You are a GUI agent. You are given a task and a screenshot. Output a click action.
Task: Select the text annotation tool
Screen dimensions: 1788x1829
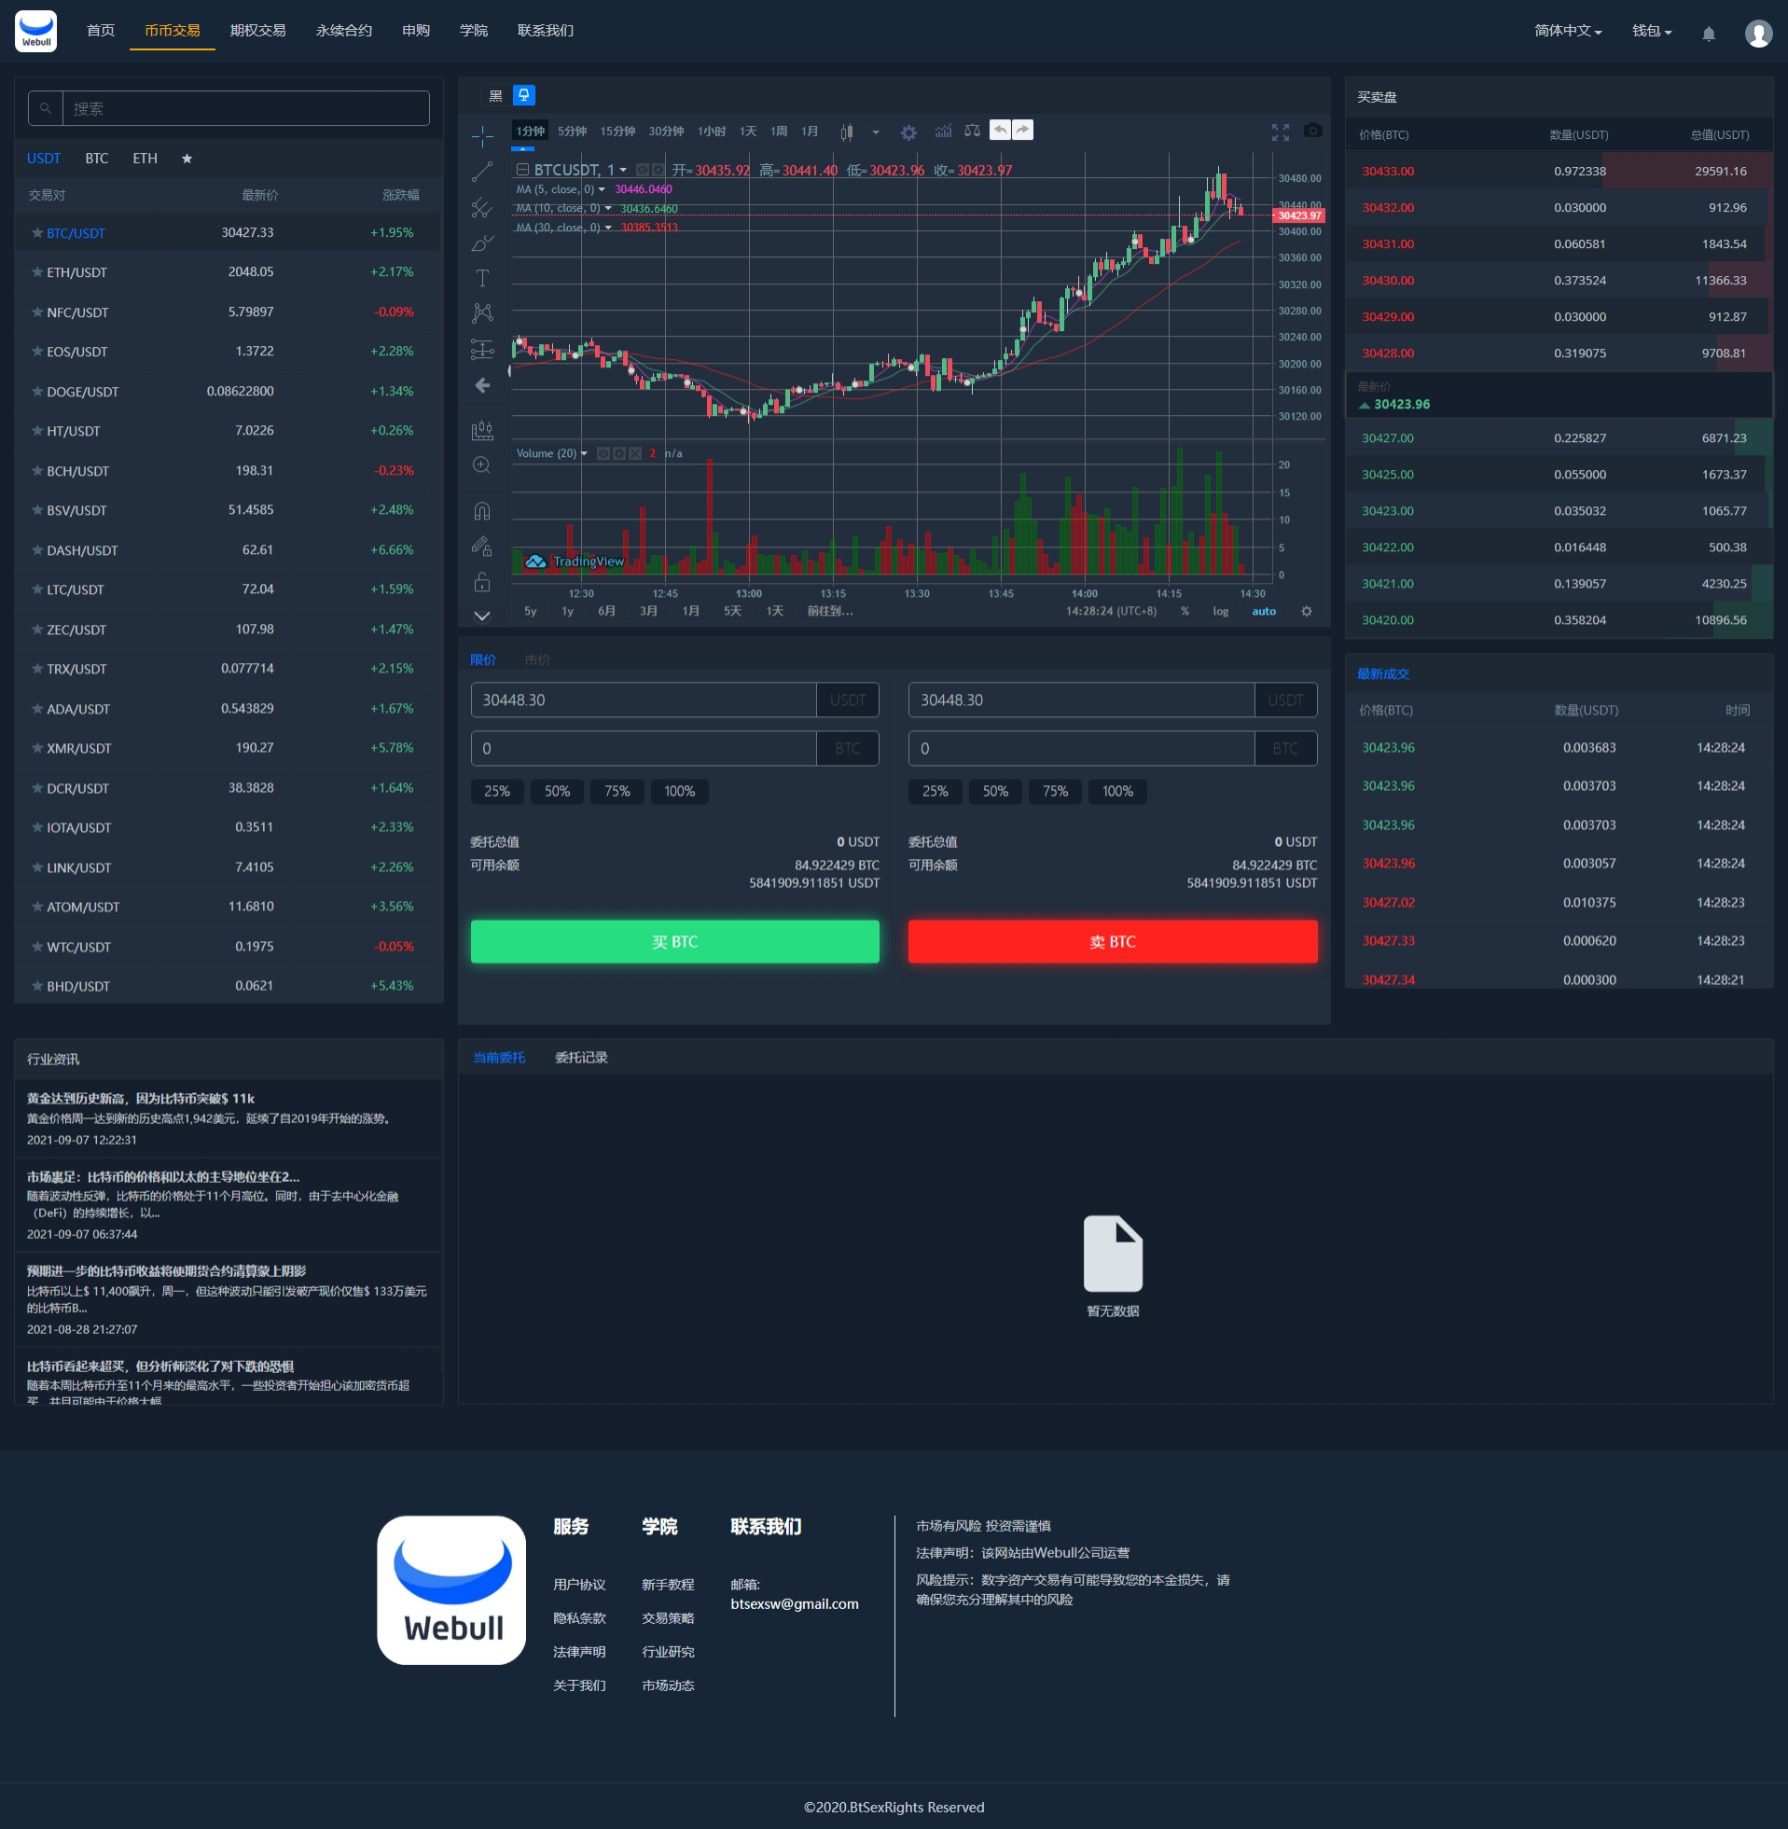(482, 278)
